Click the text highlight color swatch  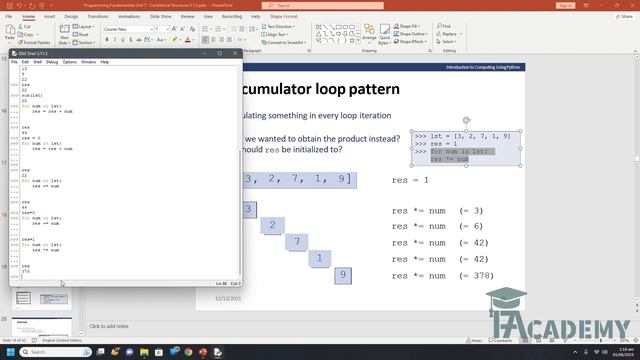[x=175, y=40]
